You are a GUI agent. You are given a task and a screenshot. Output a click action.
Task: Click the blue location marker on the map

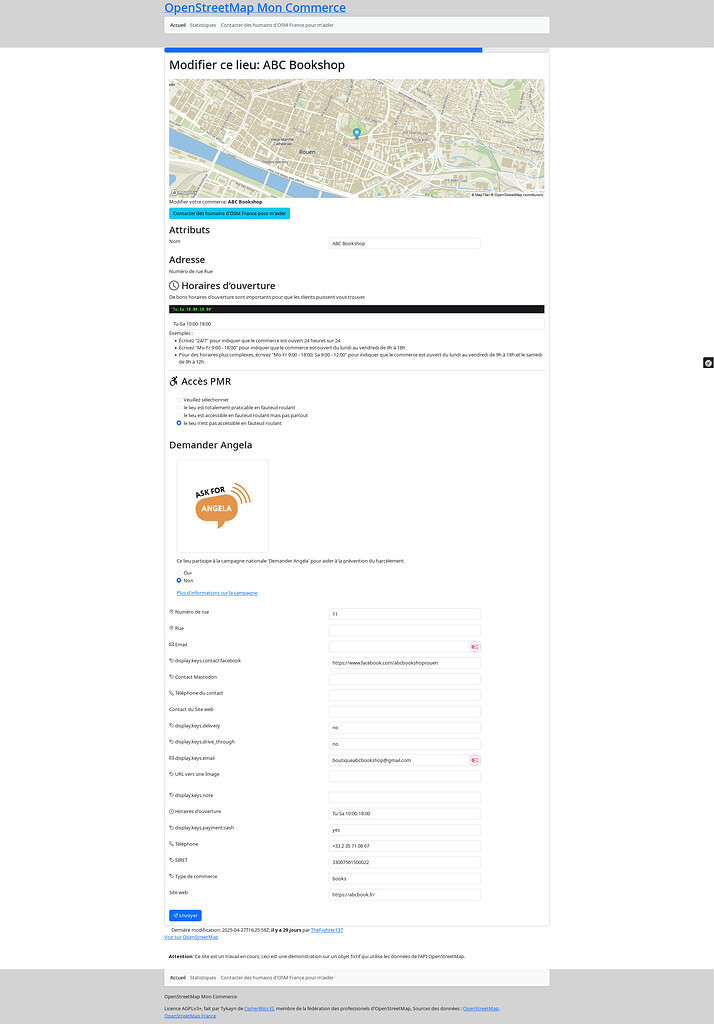(x=357, y=133)
